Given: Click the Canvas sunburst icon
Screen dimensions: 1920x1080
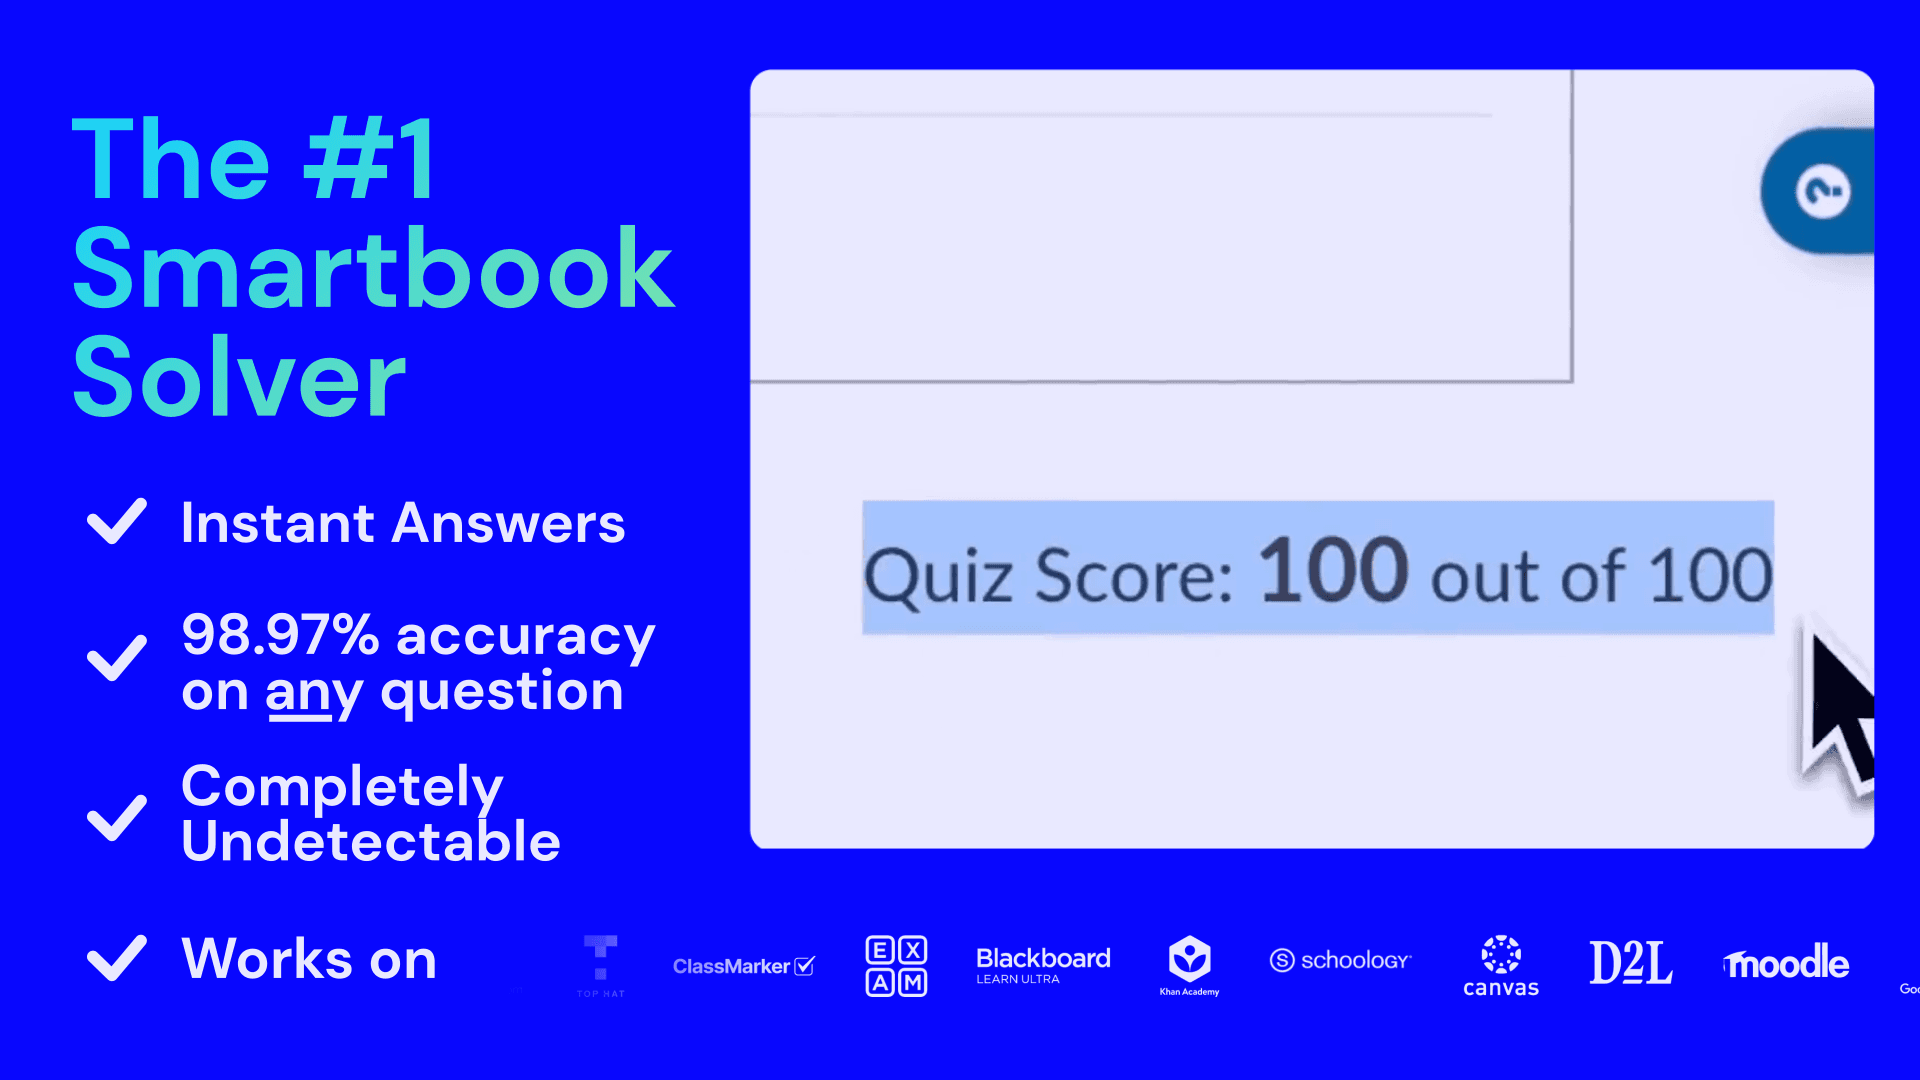Looking at the screenshot, I should click(x=1501, y=953).
